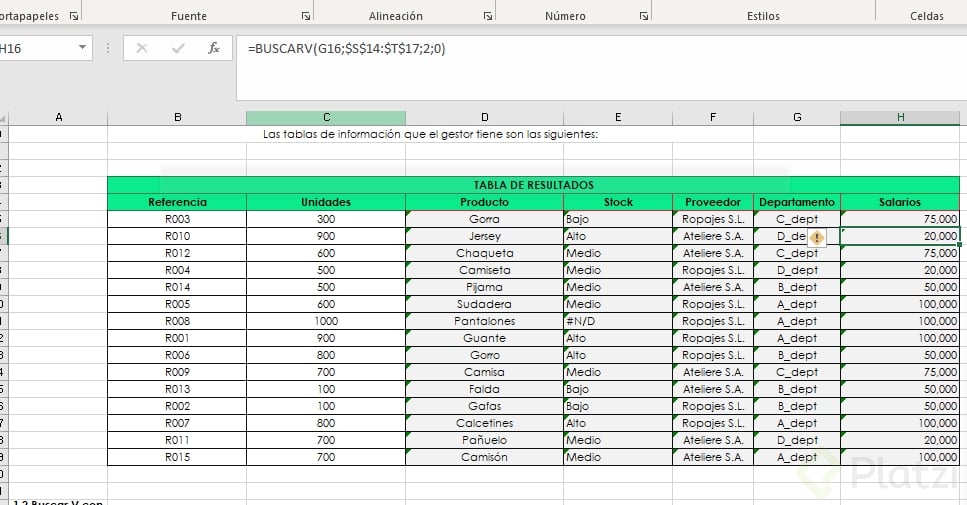Select column E header
This screenshot has height=505, width=967.
point(618,117)
